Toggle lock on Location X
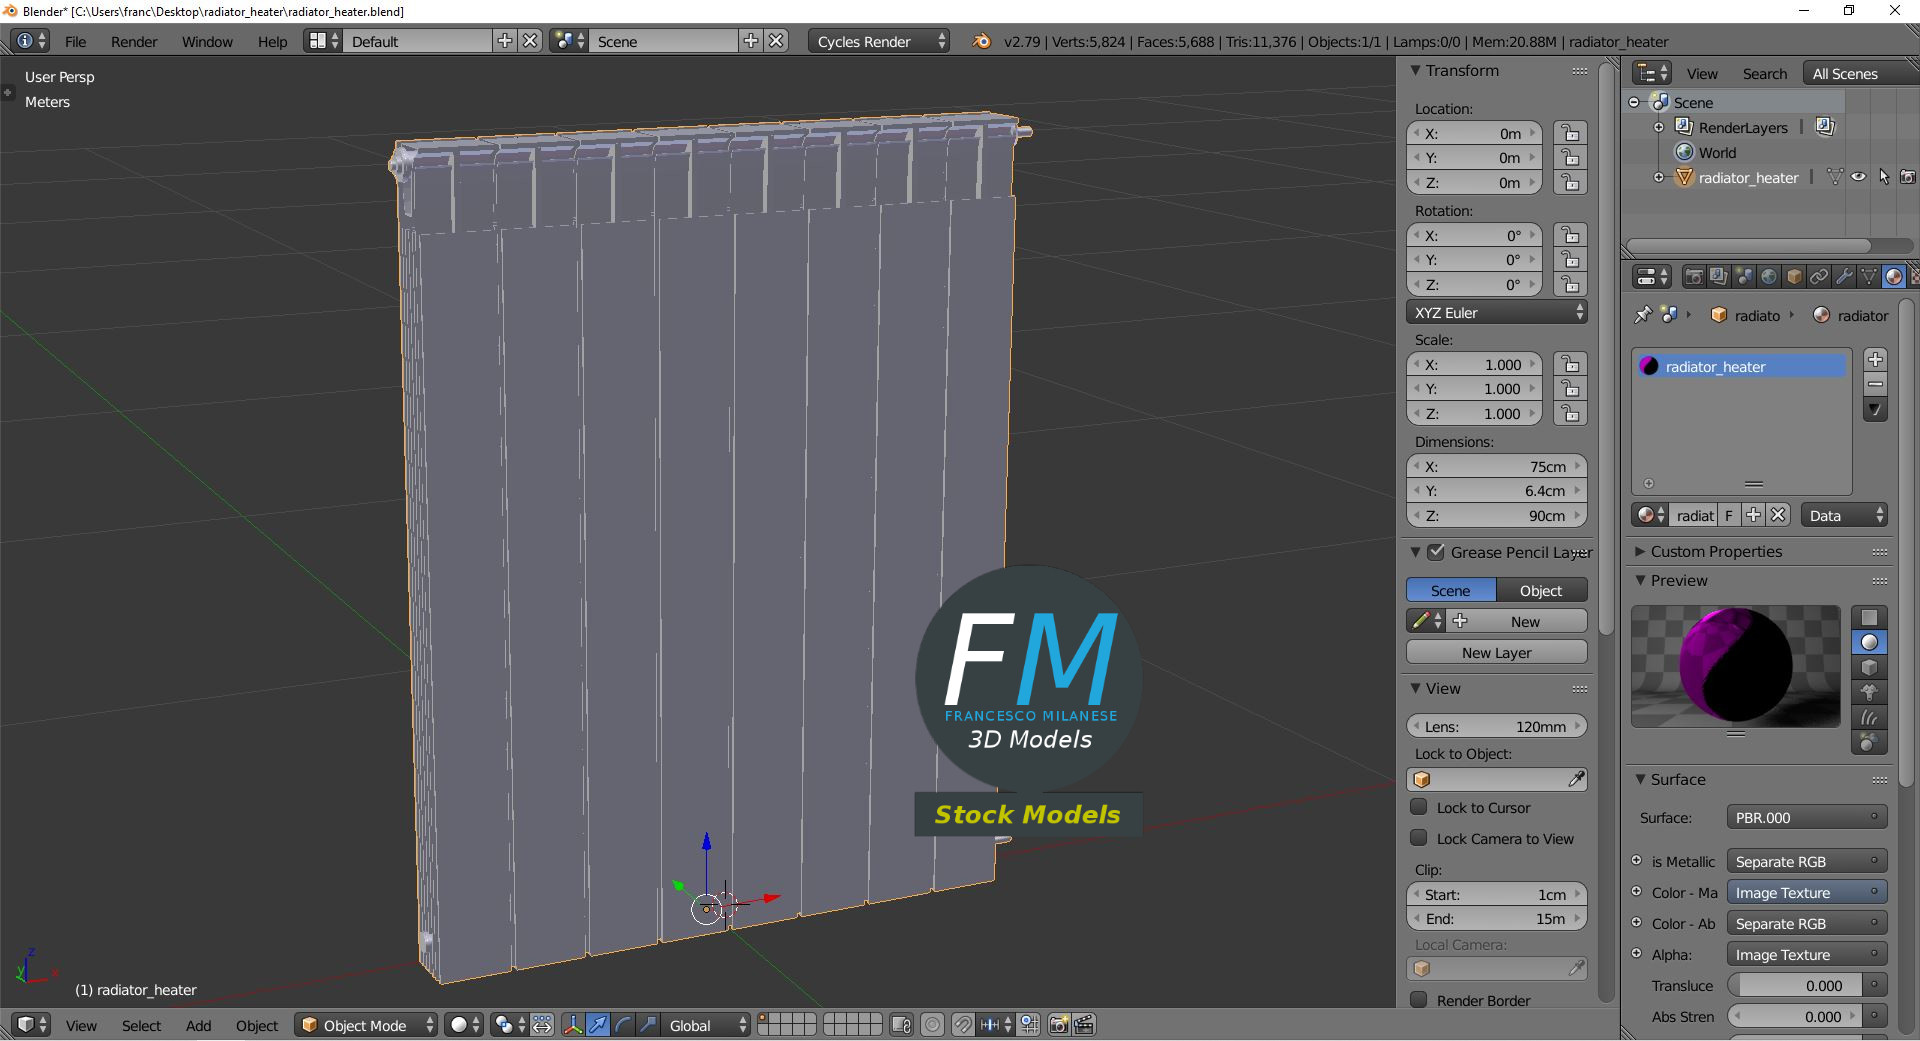Viewport: 1920px width, 1041px height. tap(1571, 133)
